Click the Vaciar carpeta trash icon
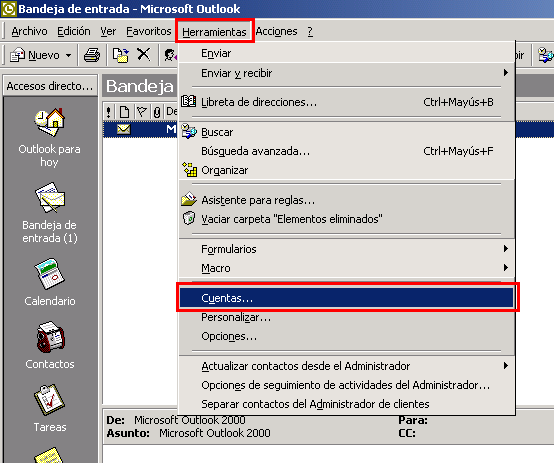The width and height of the screenshot is (554, 463). click(x=189, y=218)
